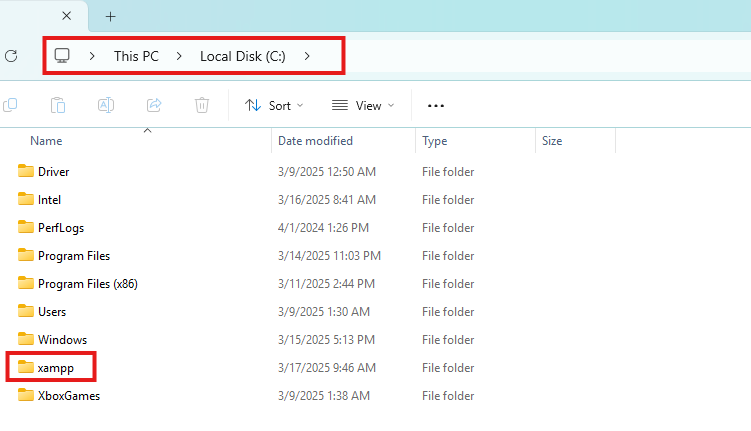Click the date 3/17/2025 9:46 AM
This screenshot has width=751, height=431.
tap(327, 368)
